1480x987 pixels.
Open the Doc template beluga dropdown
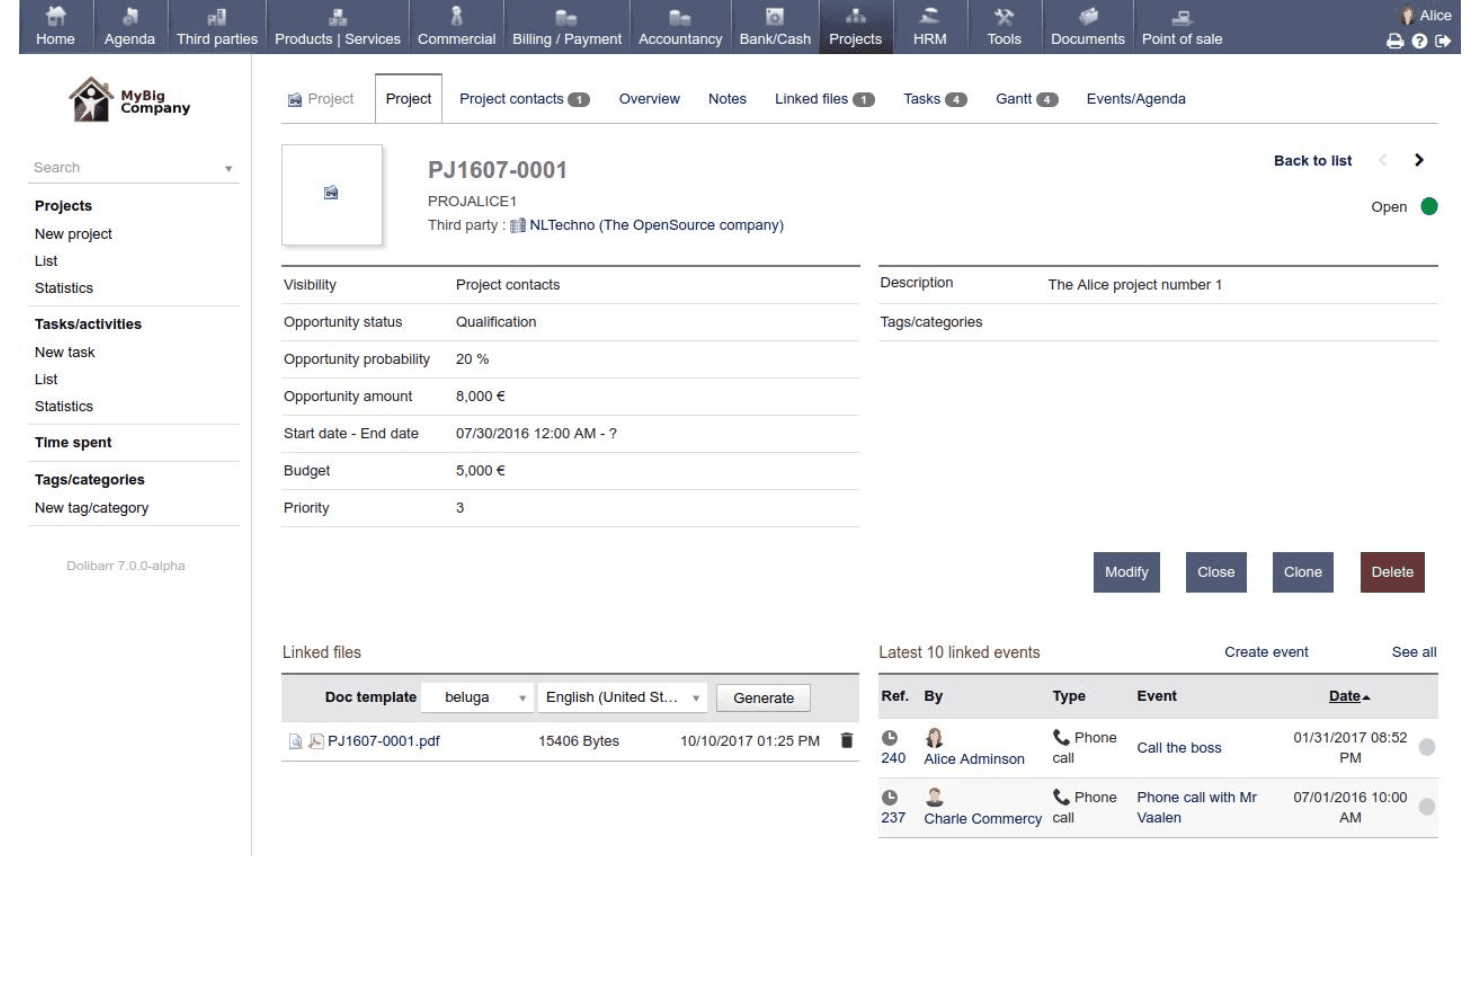pos(476,697)
